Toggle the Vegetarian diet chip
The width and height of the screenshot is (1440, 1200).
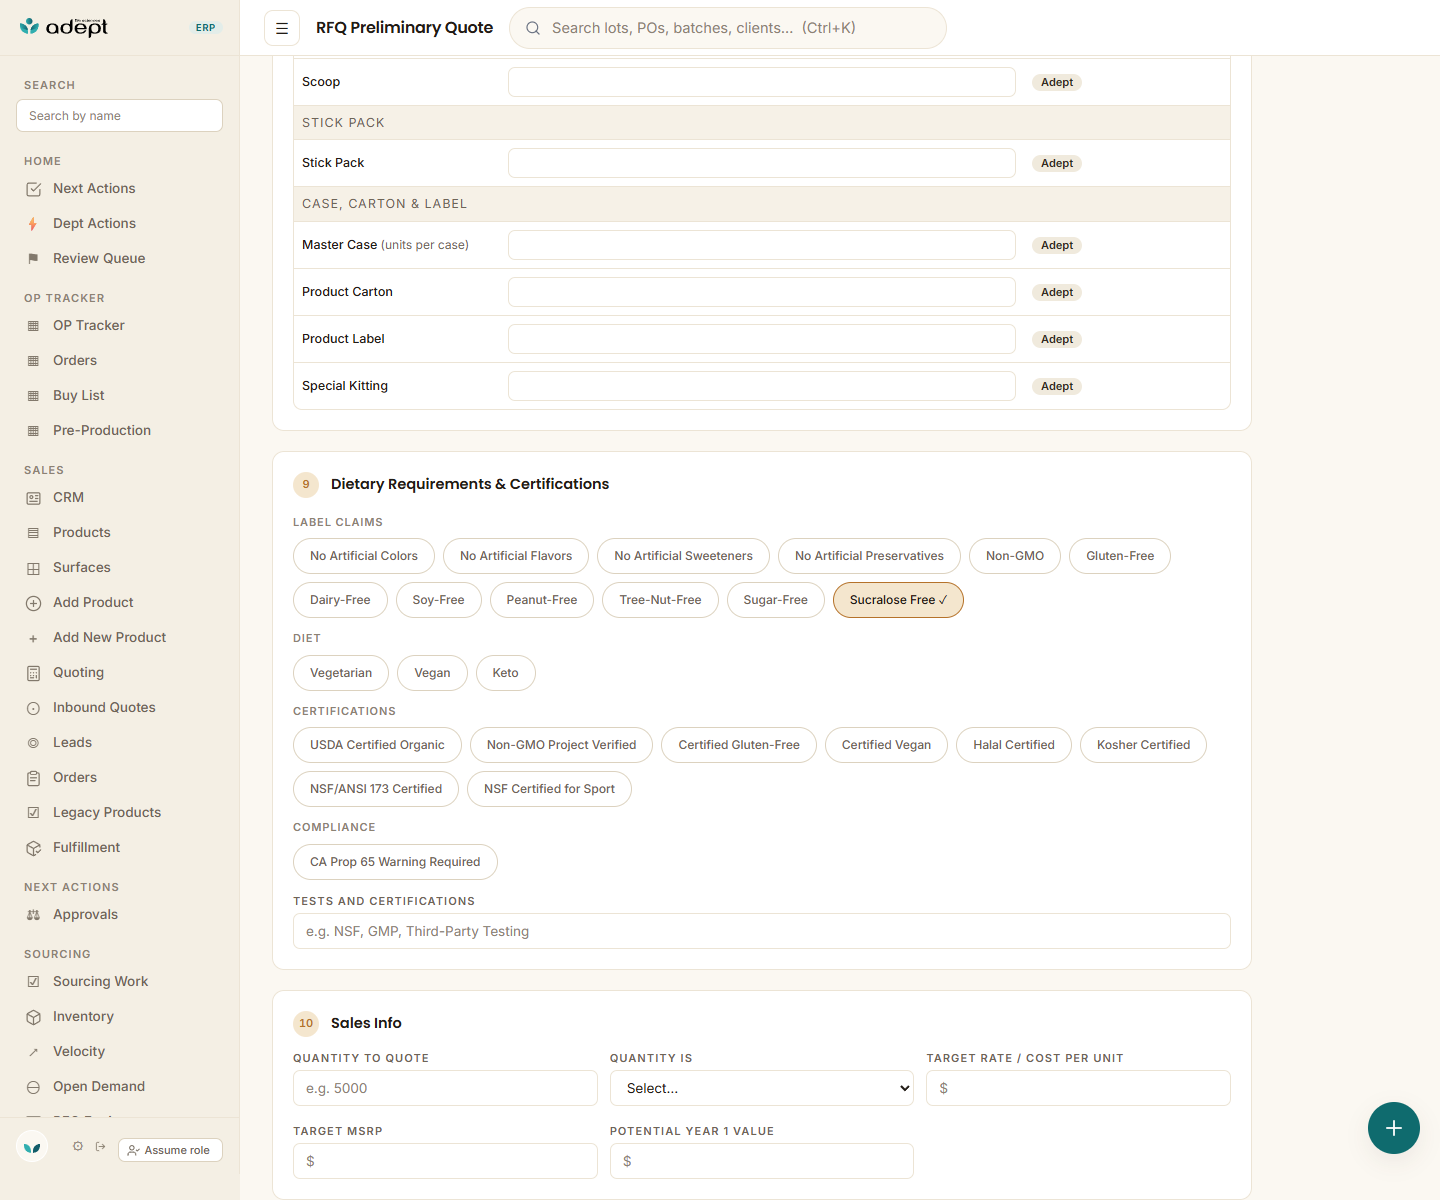341,673
